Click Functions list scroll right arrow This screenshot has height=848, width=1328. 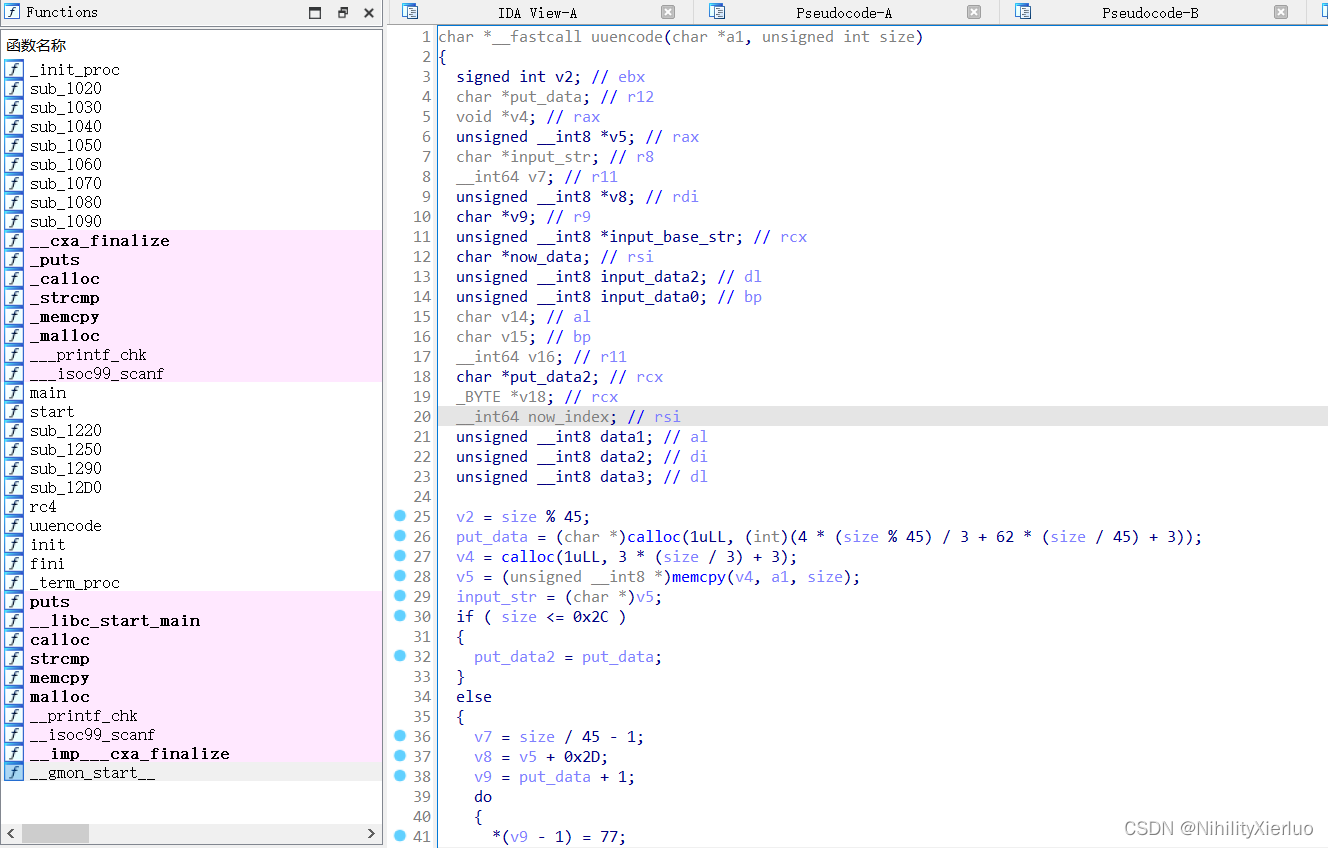click(x=371, y=833)
